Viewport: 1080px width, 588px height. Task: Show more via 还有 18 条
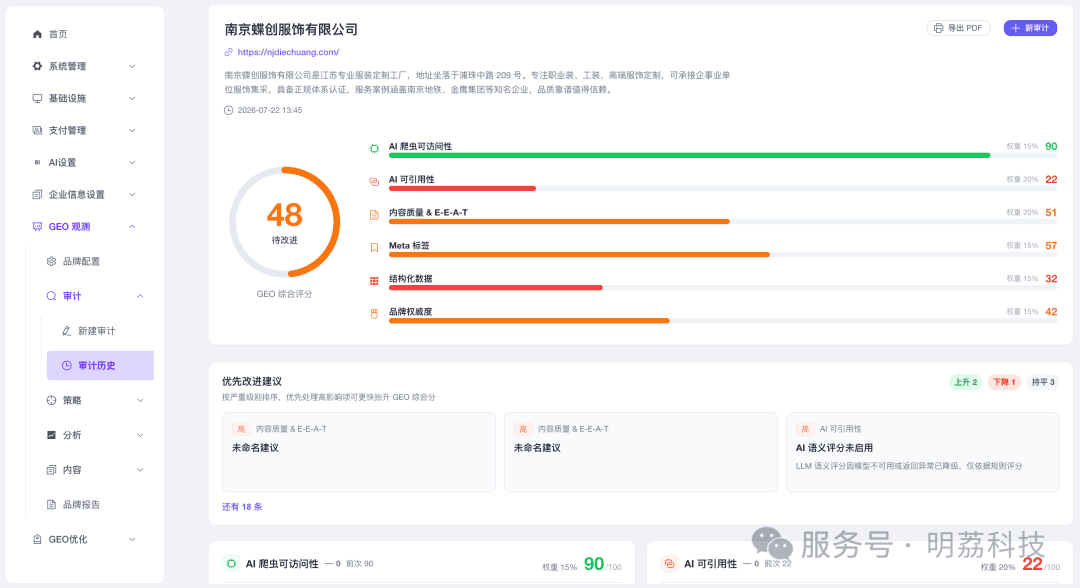click(x=242, y=507)
